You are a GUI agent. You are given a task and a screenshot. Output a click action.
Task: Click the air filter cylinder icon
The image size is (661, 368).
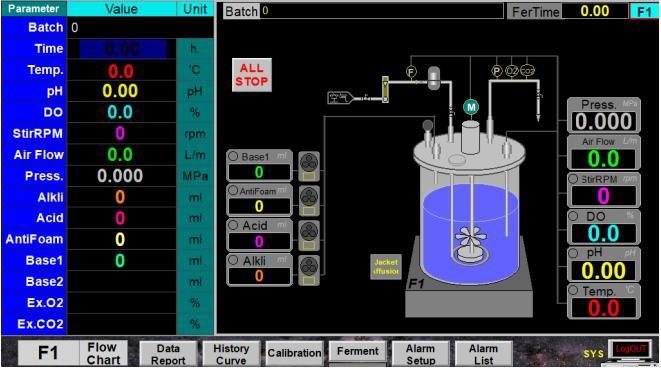(x=433, y=78)
